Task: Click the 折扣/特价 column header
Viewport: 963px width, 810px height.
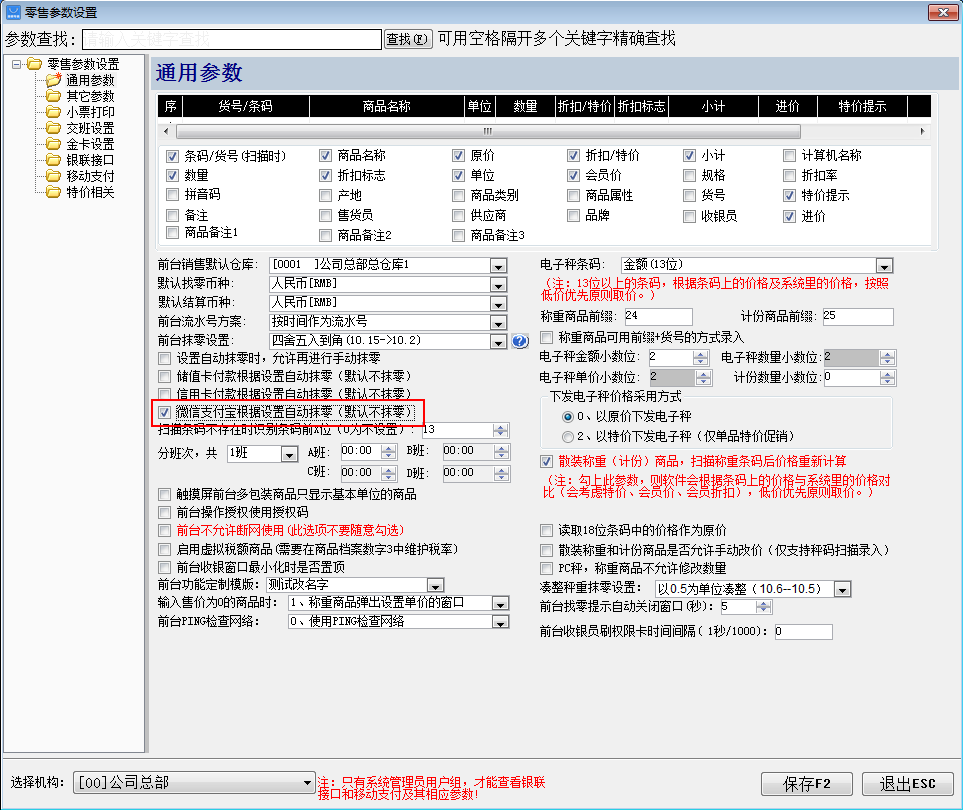Action: tap(583, 106)
